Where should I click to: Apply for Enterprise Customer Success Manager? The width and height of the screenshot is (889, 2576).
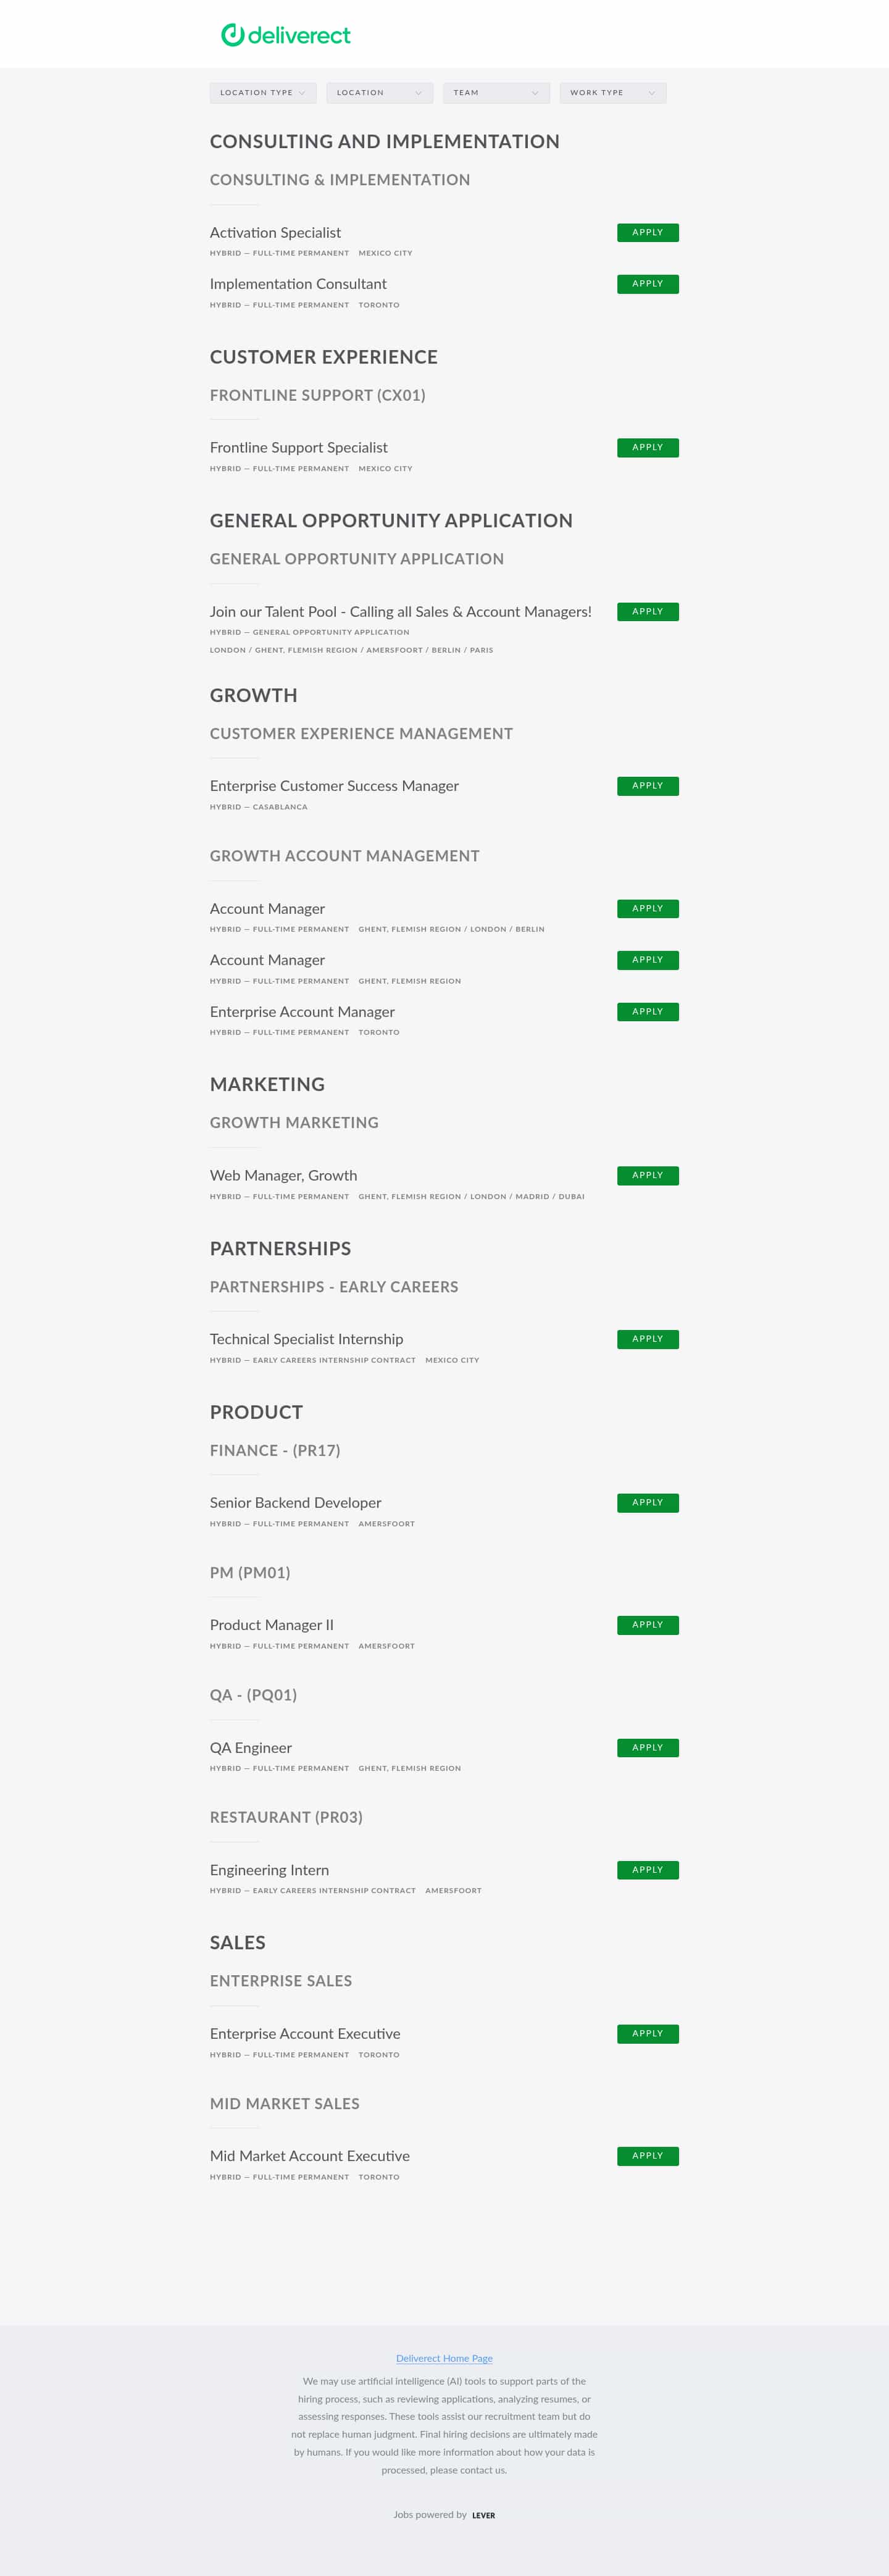tap(647, 785)
